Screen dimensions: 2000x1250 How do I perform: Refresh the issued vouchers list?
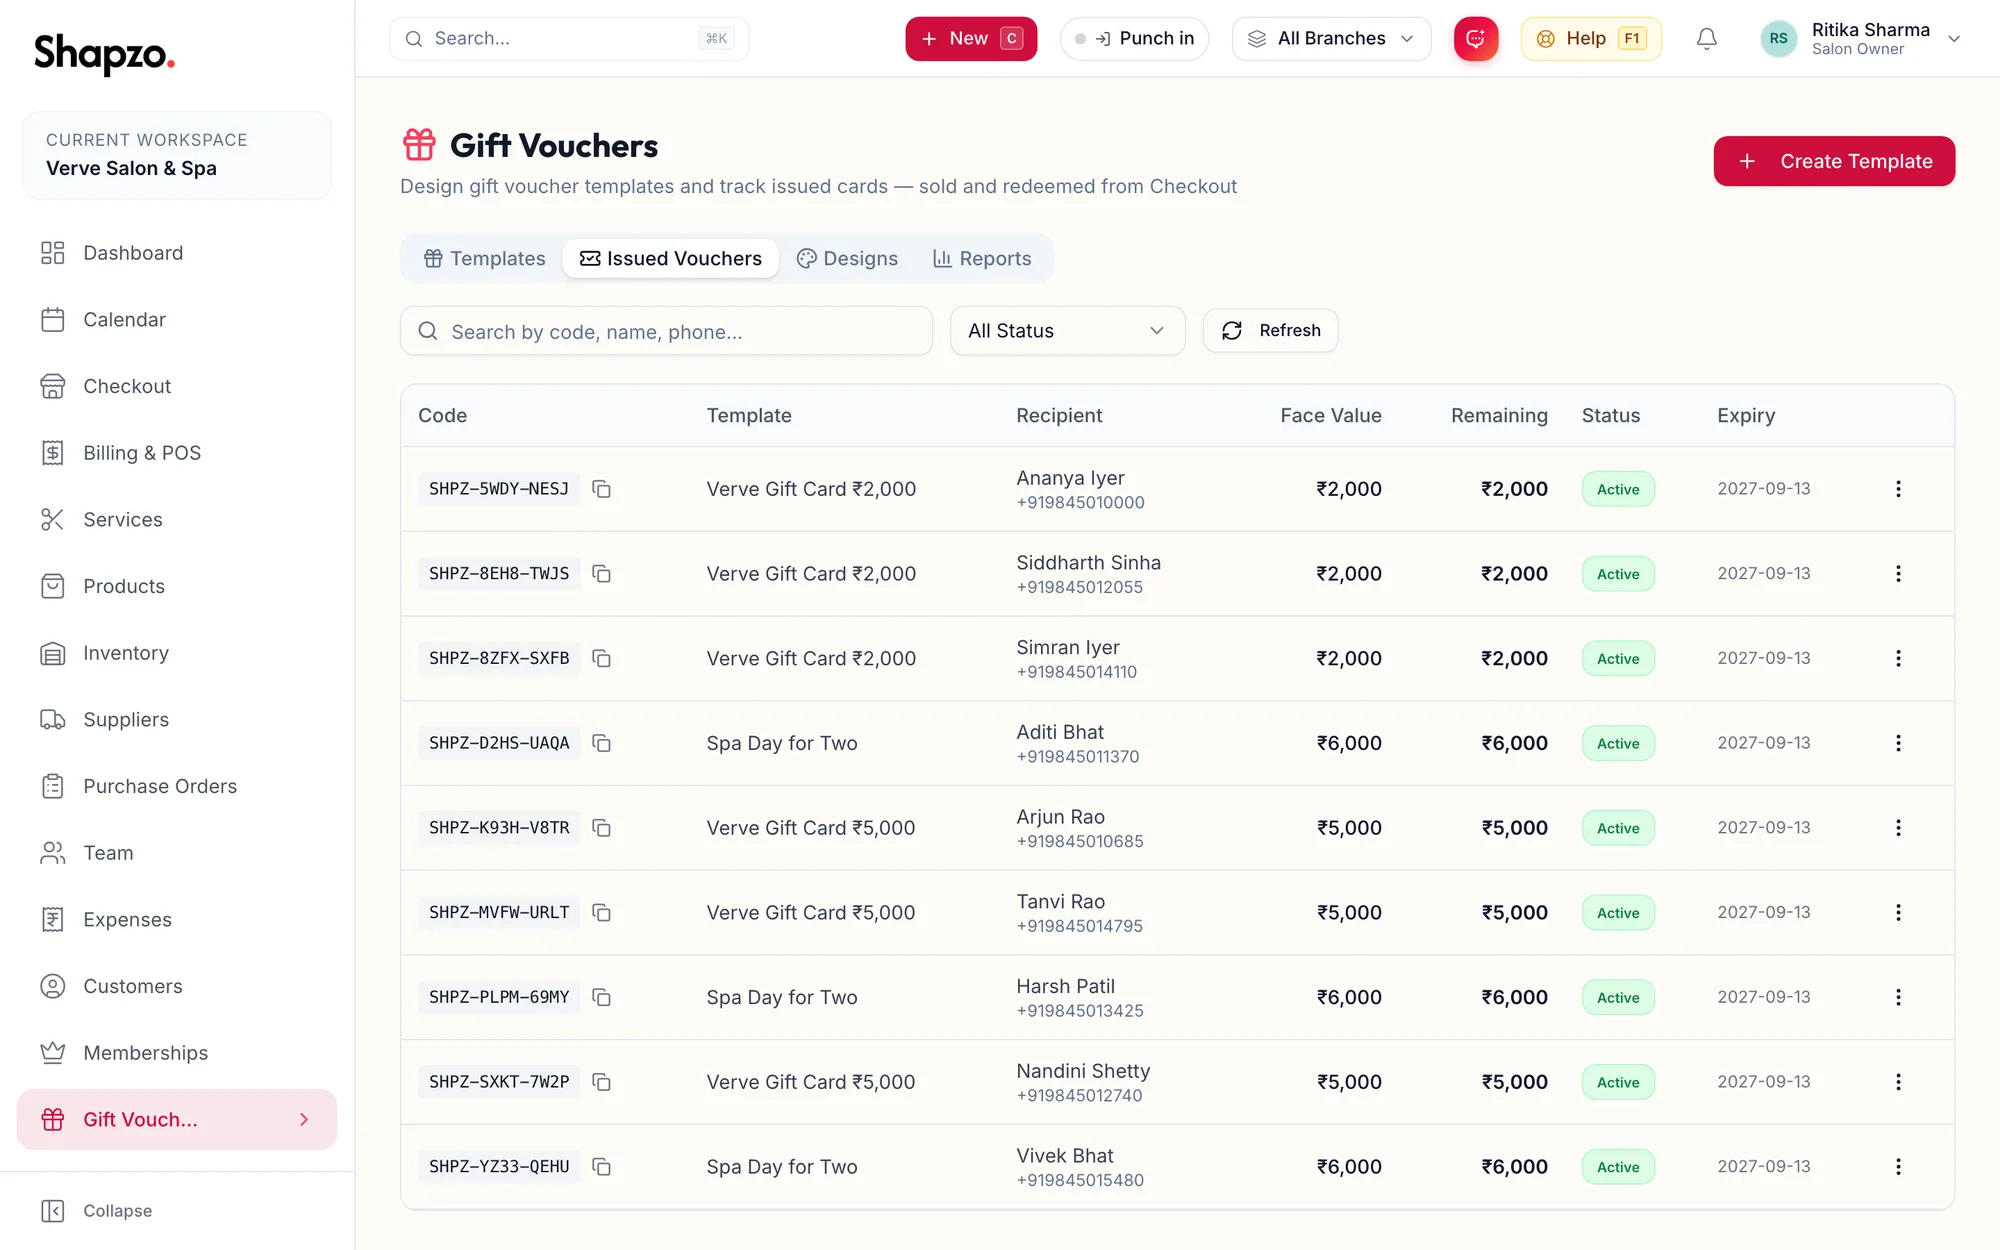tap(1270, 331)
